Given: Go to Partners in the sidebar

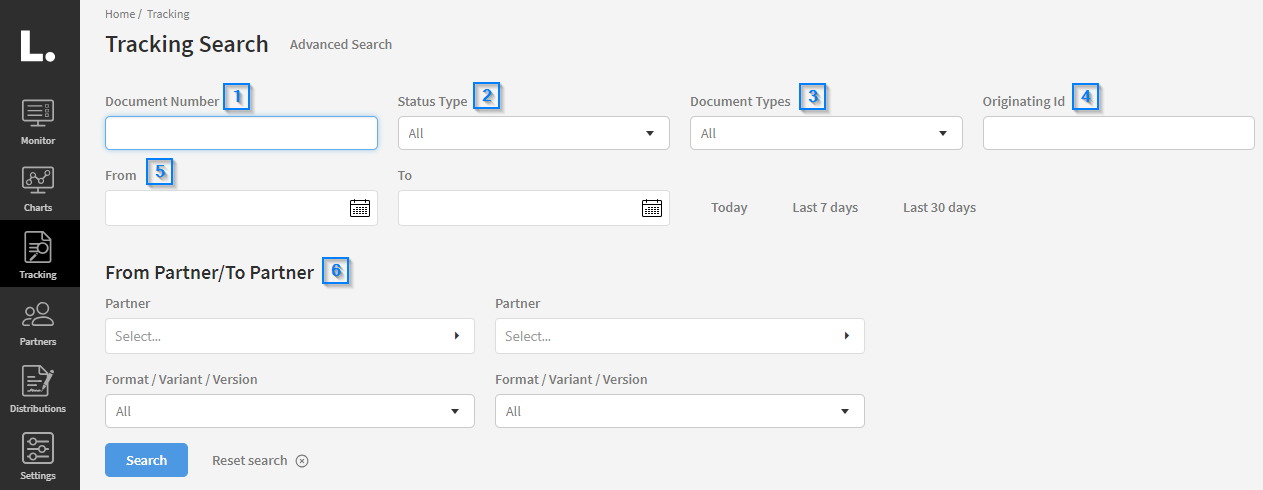Looking at the screenshot, I should 38,322.
